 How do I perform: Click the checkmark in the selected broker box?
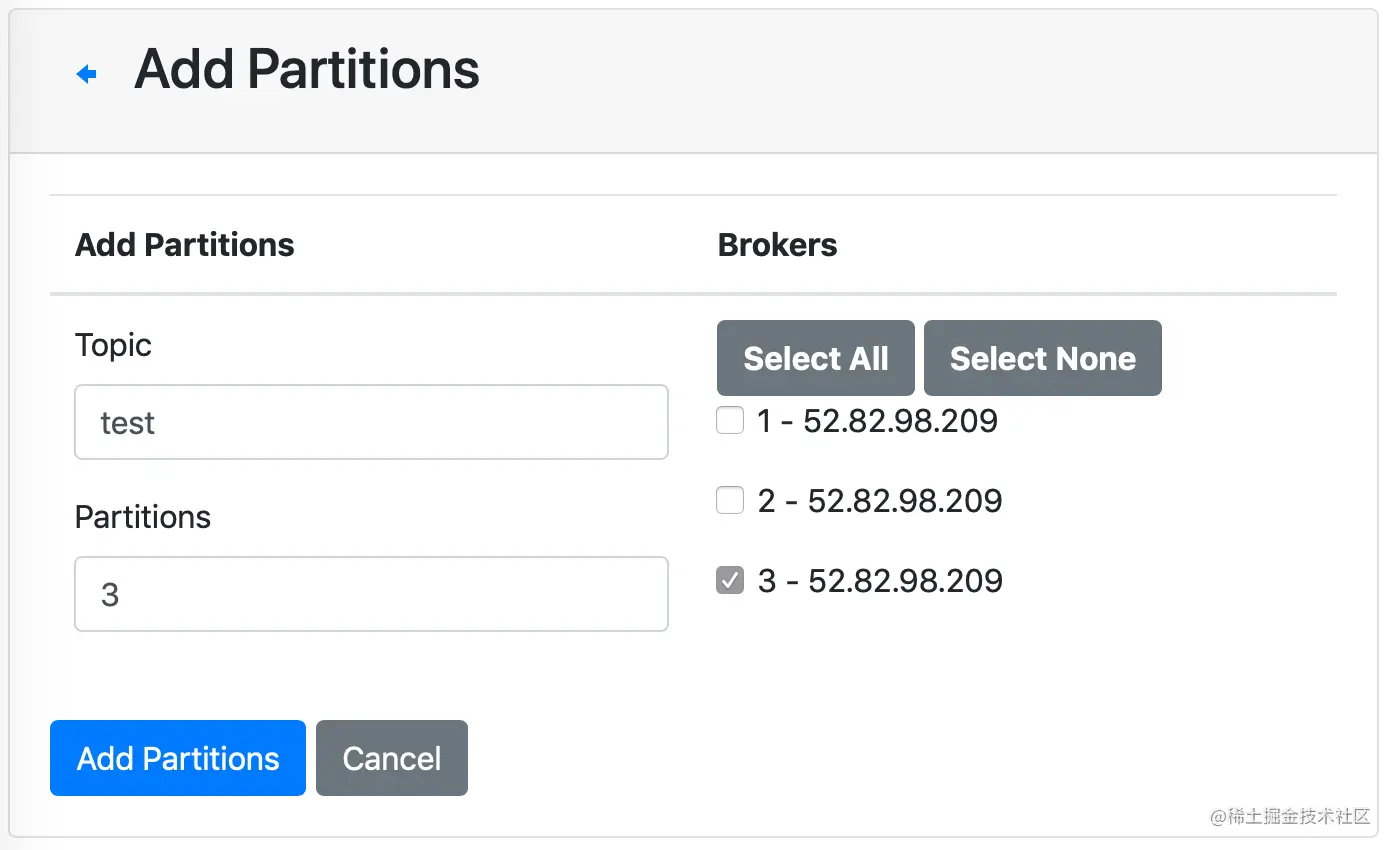tap(730, 580)
